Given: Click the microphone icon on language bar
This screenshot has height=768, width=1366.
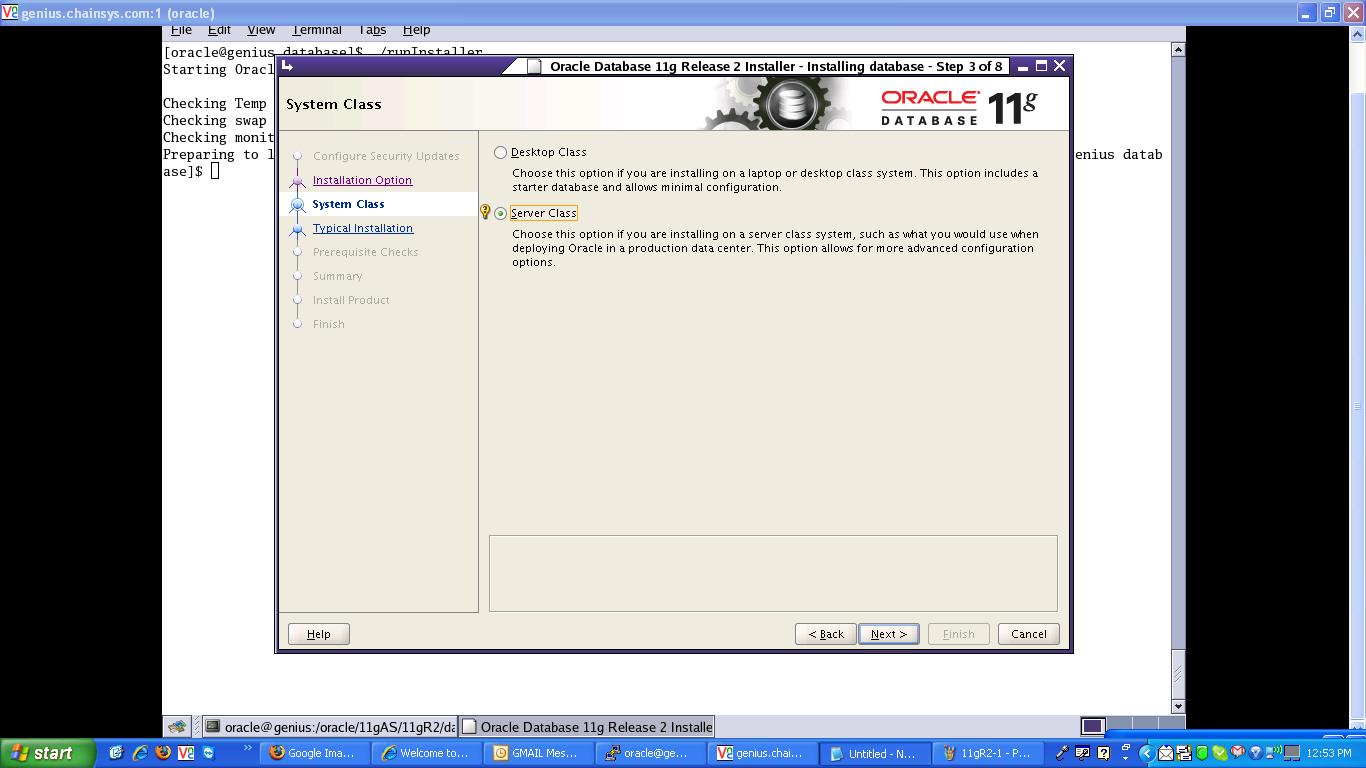Looking at the screenshot, I should click(x=1062, y=753).
